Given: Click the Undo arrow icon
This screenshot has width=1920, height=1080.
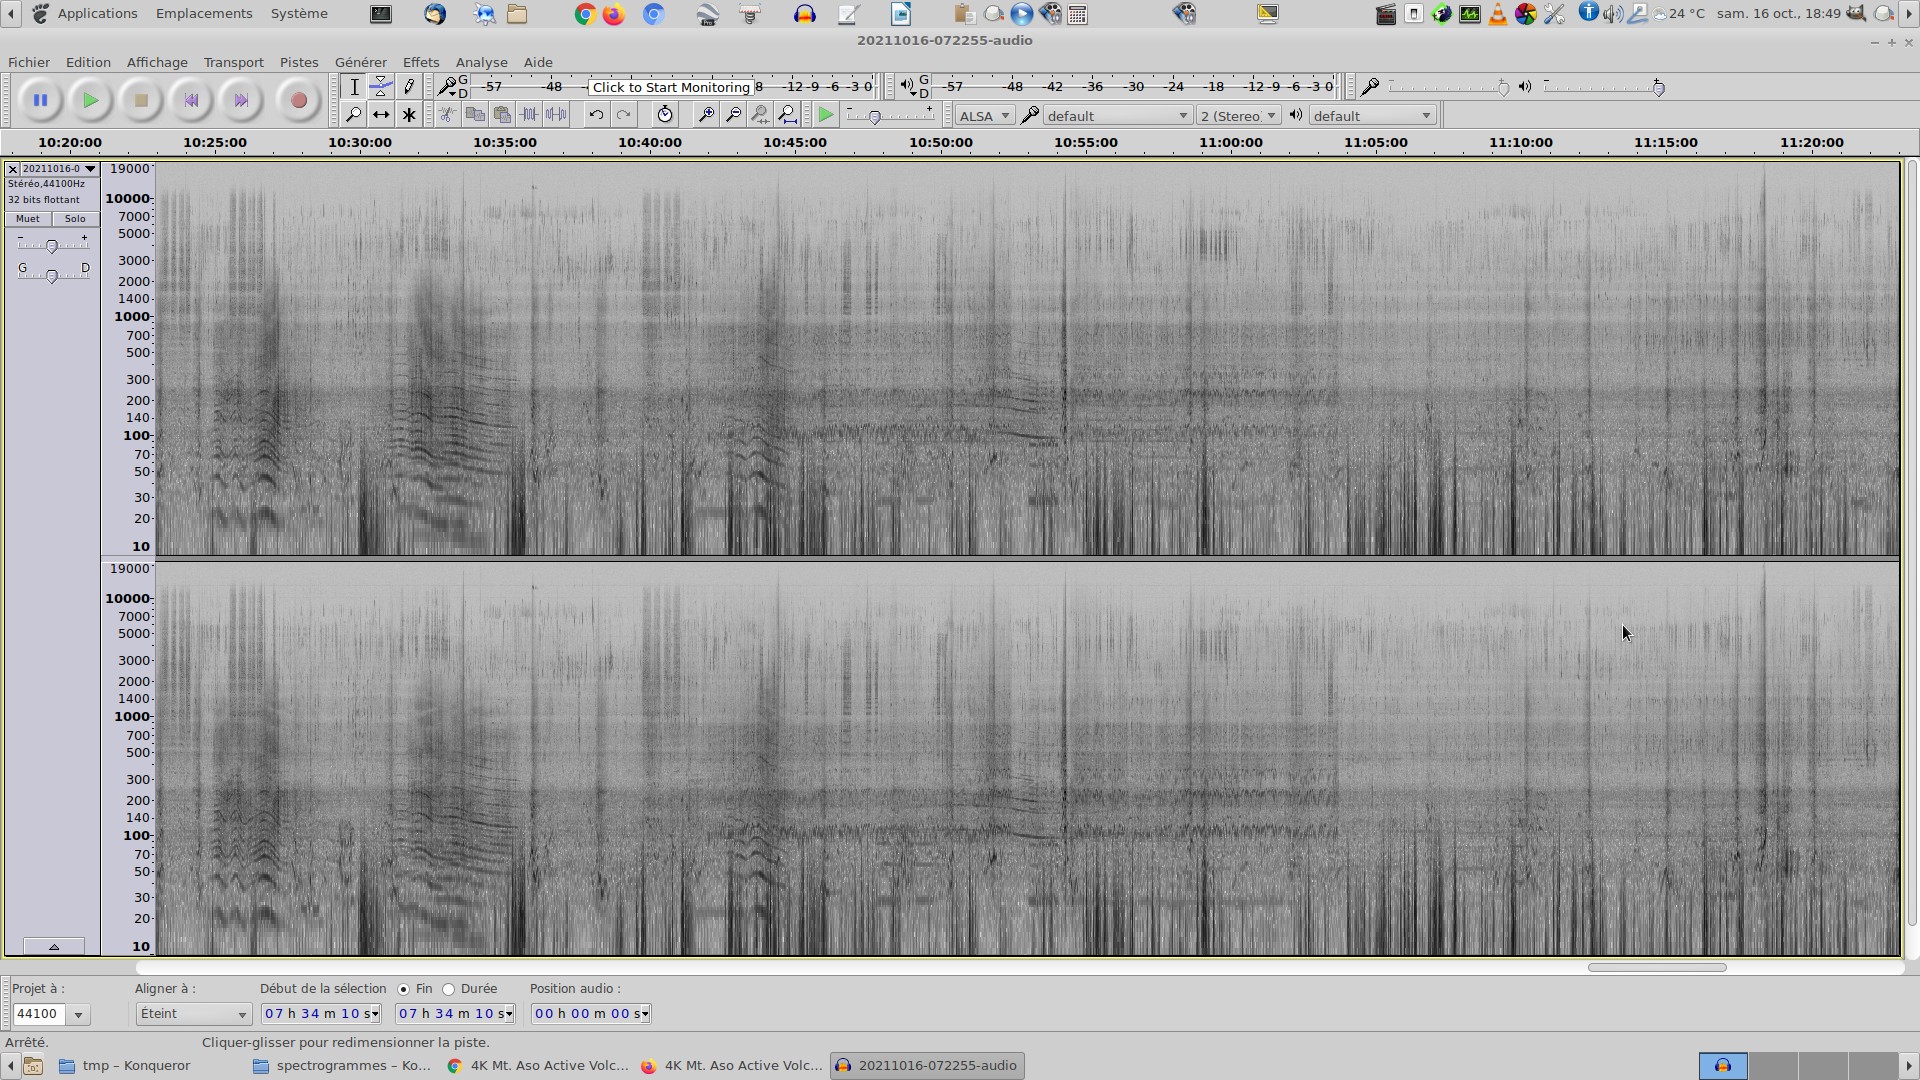Looking at the screenshot, I should 596,115.
